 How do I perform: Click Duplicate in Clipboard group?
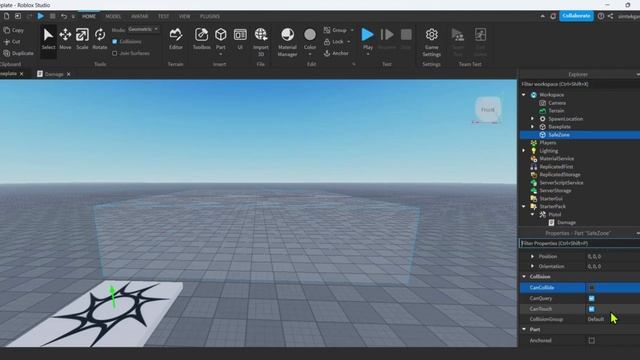[18, 53]
